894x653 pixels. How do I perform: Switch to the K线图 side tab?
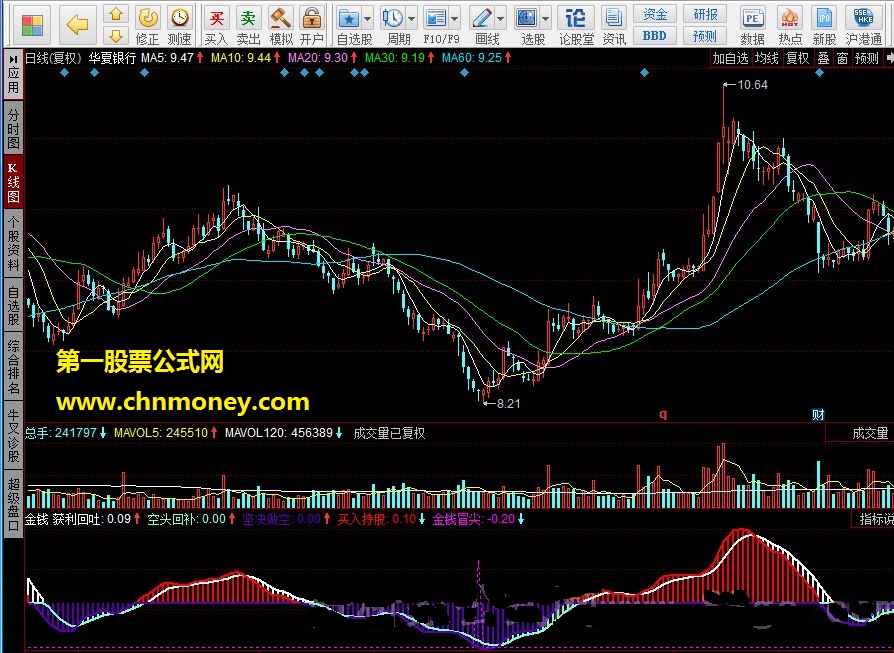(13, 182)
